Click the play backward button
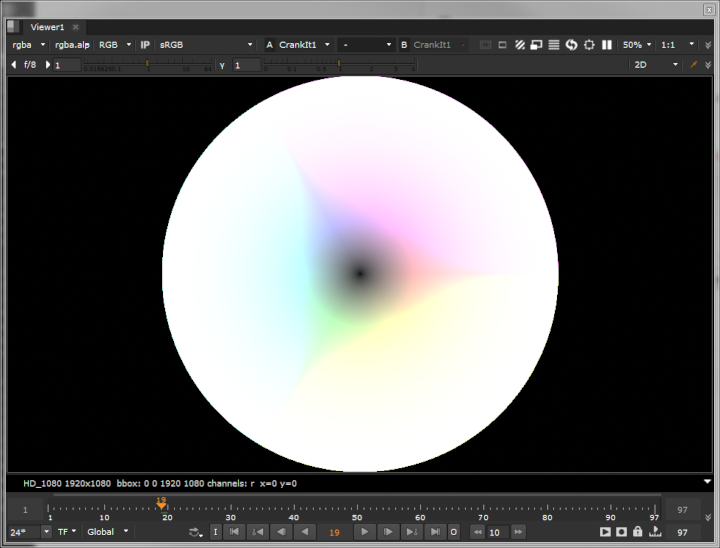Viewport: 720px width, 548px height. pyautogui.click(x=303, y=532)
